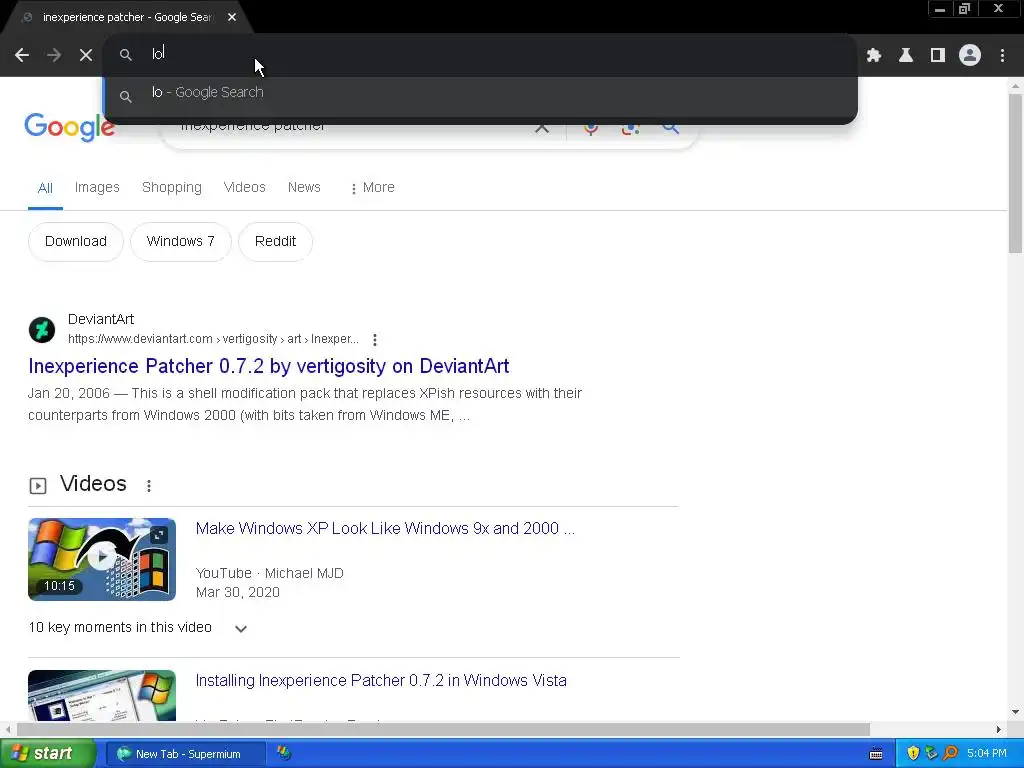Switch to the All tab
Screen dimensions: 1024x768
click(45, 188)
